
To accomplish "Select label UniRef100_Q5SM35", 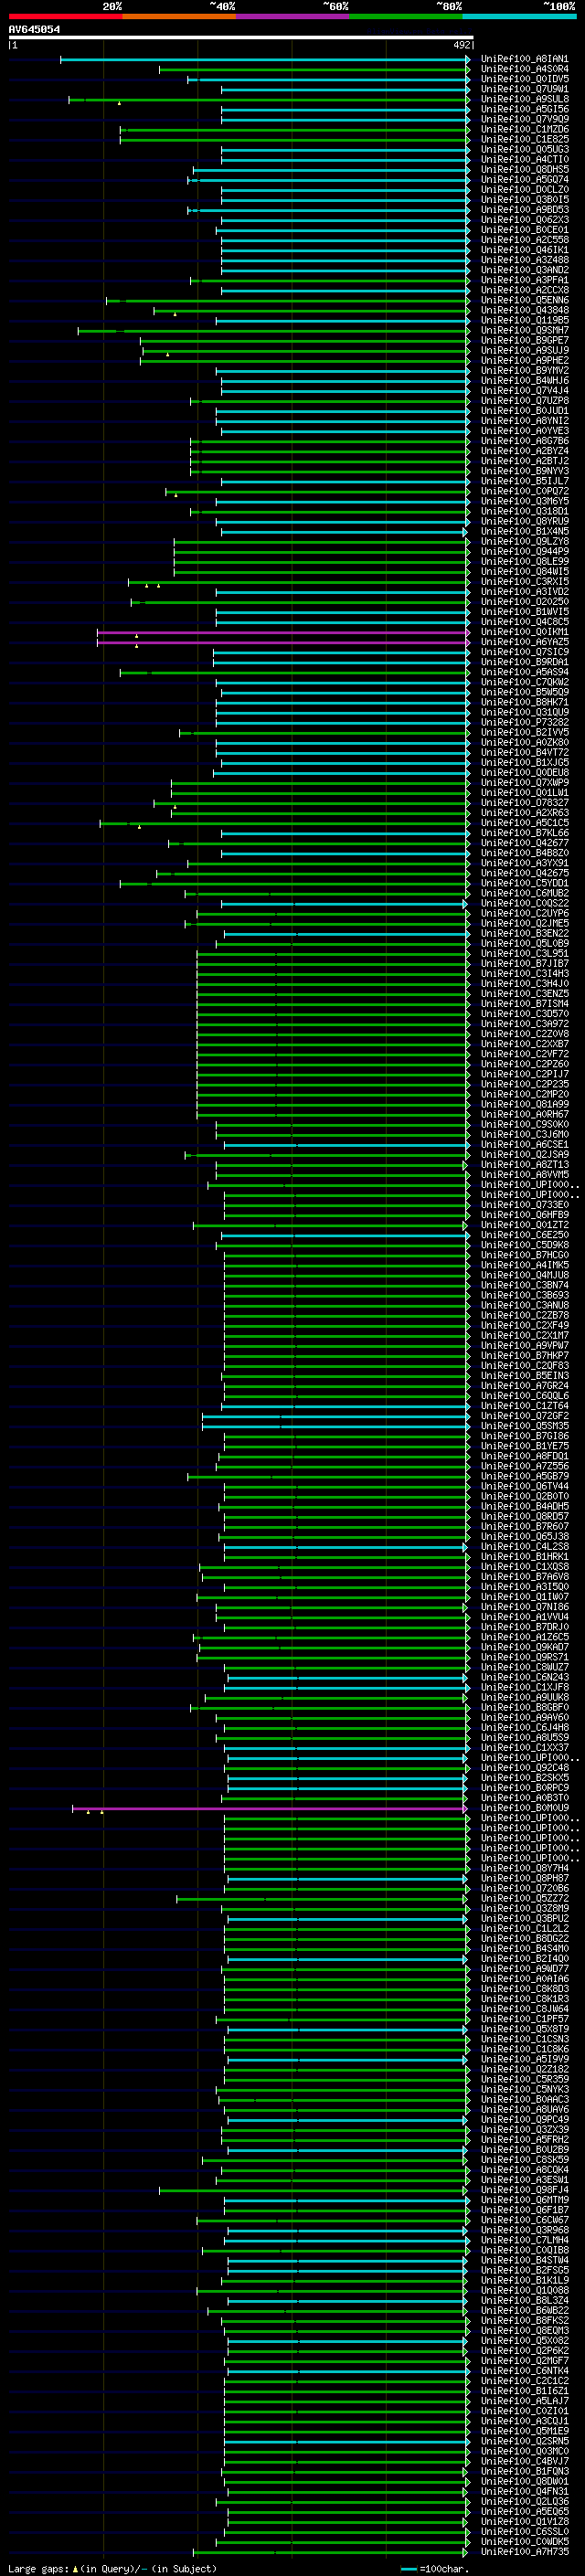I will [524, 1426].
